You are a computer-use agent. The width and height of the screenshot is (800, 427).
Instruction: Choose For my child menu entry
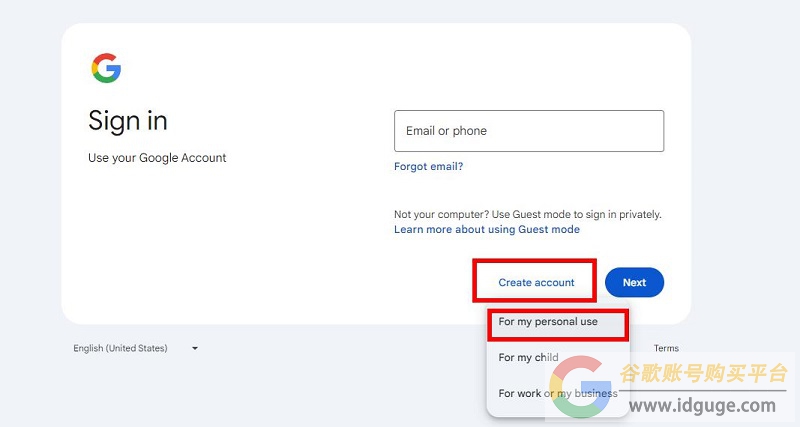529,358
